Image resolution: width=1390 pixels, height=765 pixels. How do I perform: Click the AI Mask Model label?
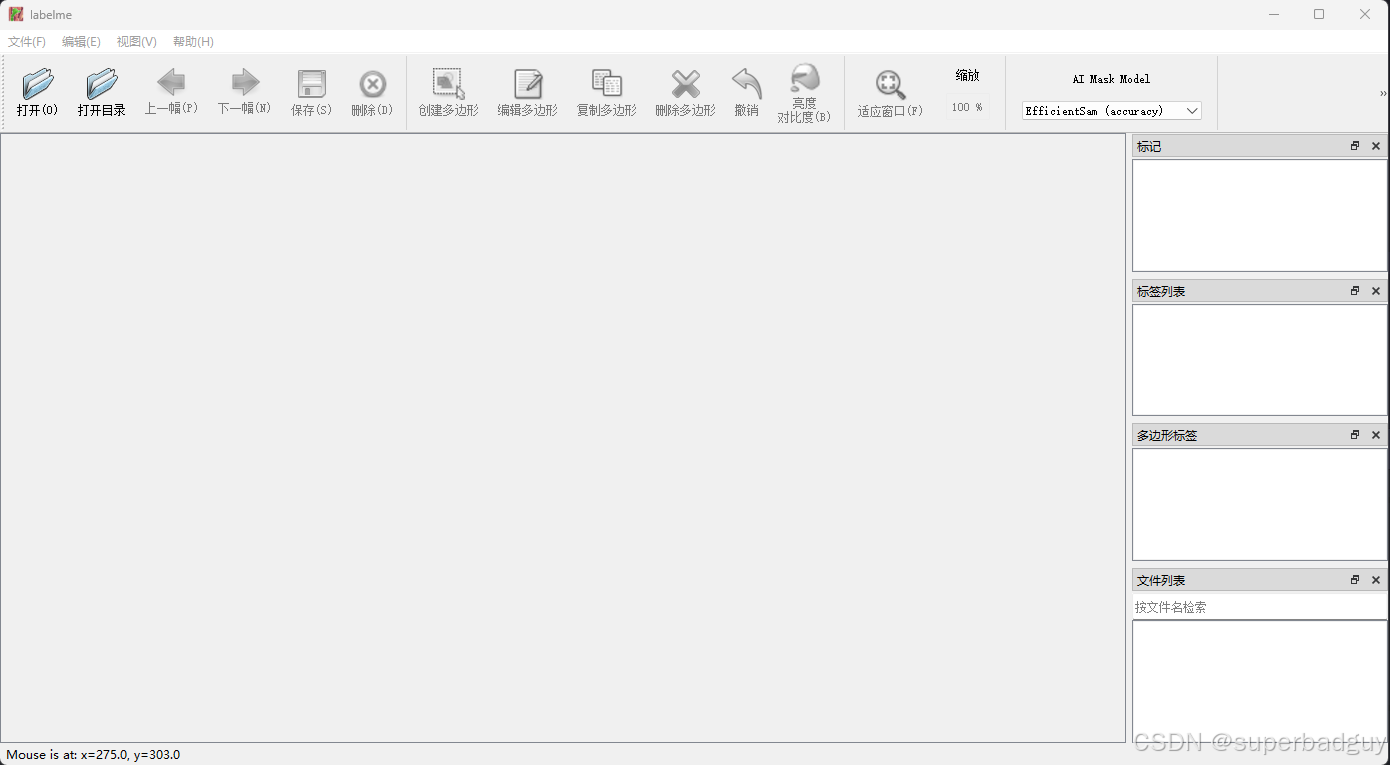[1111, 79]
